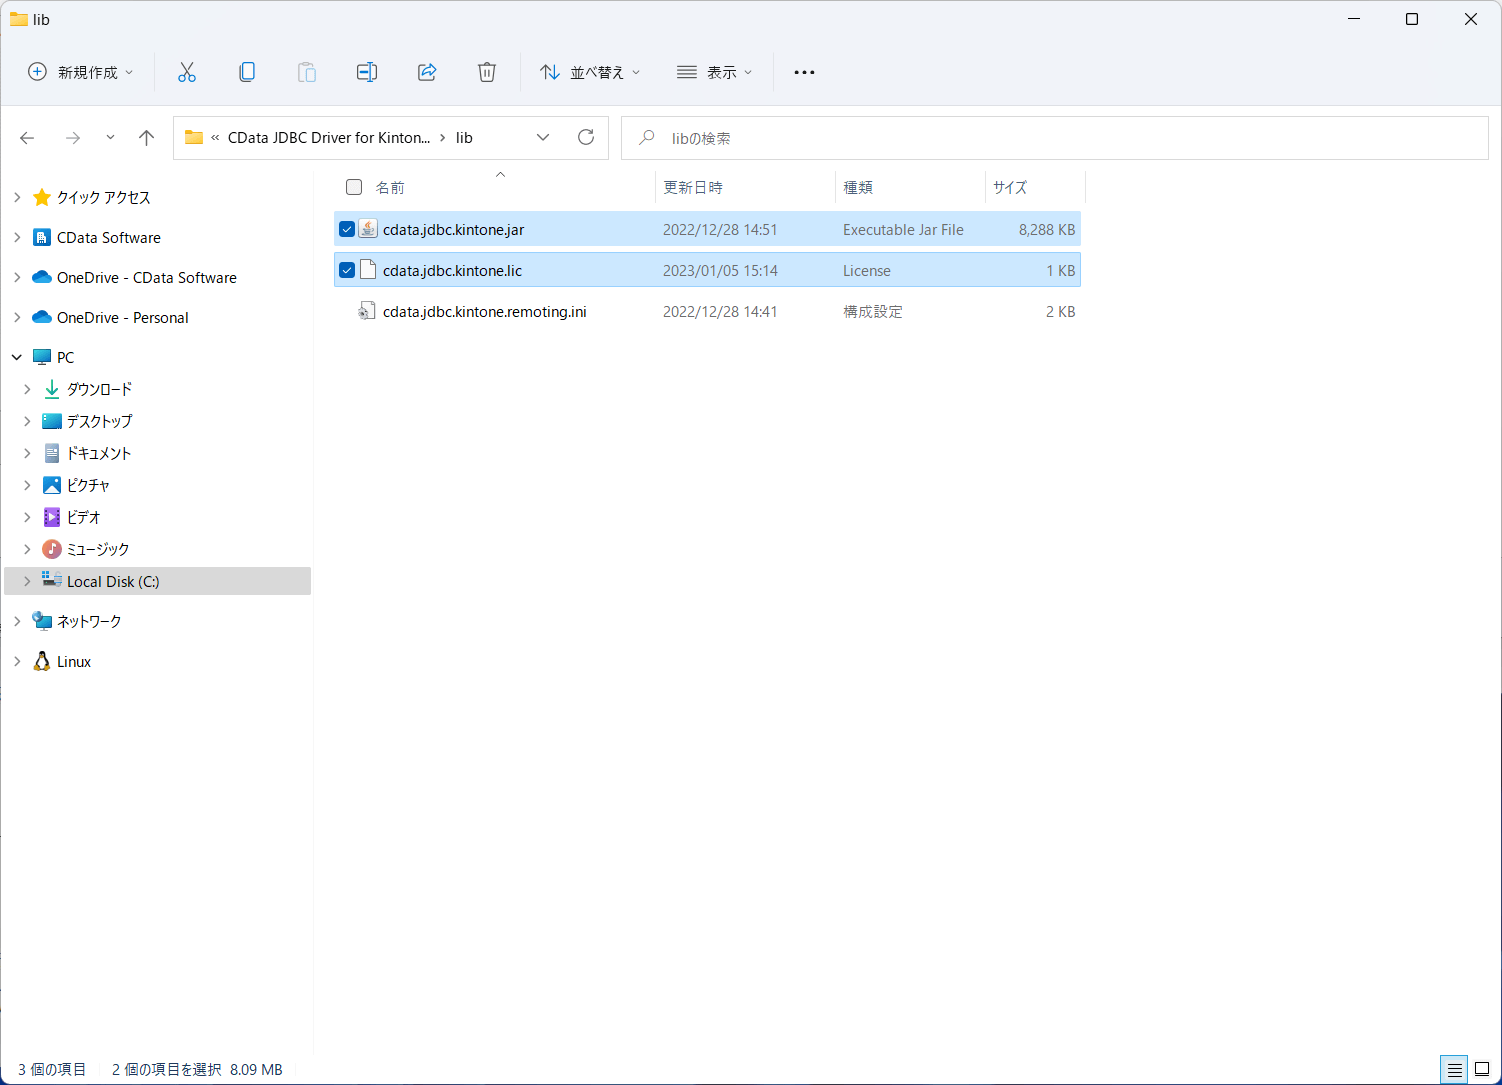1502x1085 pixels.
Task: Click the Cut scissors icon
Action: point(187,72)
